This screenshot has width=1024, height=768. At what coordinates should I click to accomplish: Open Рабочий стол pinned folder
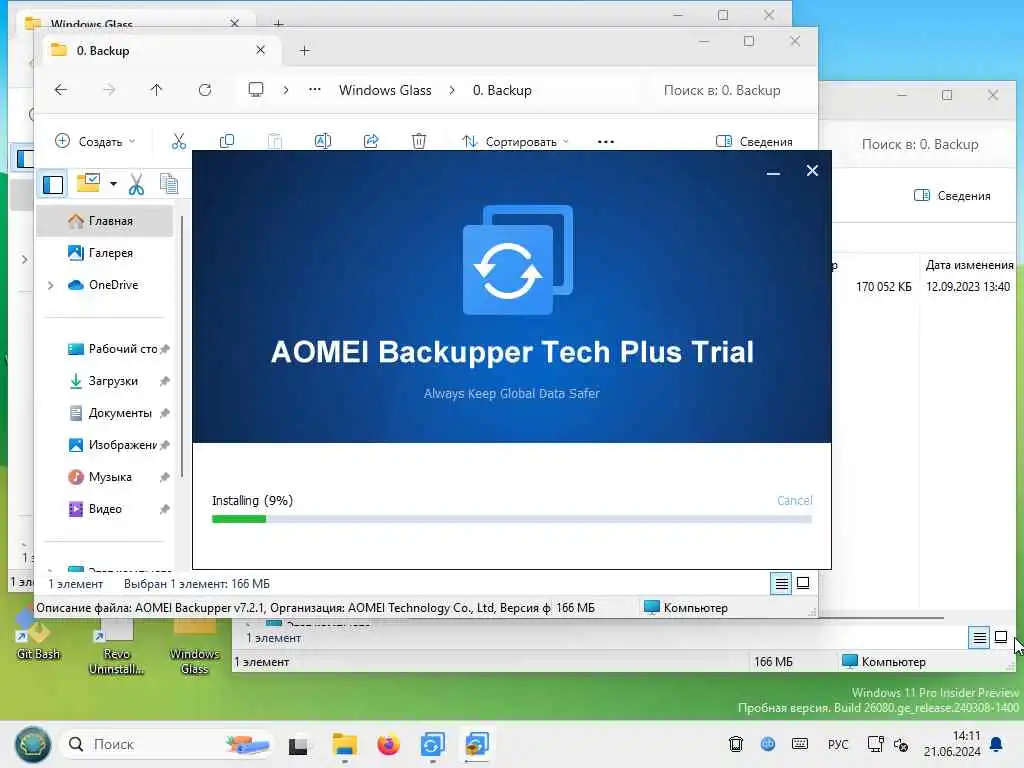(113, 349)
